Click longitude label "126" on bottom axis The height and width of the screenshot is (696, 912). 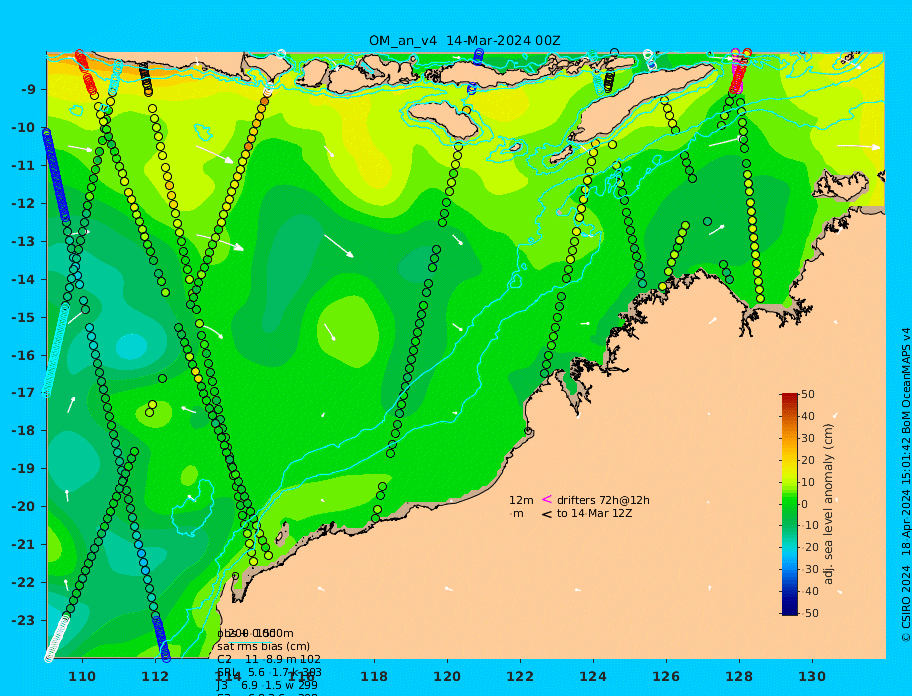point(666,677)
